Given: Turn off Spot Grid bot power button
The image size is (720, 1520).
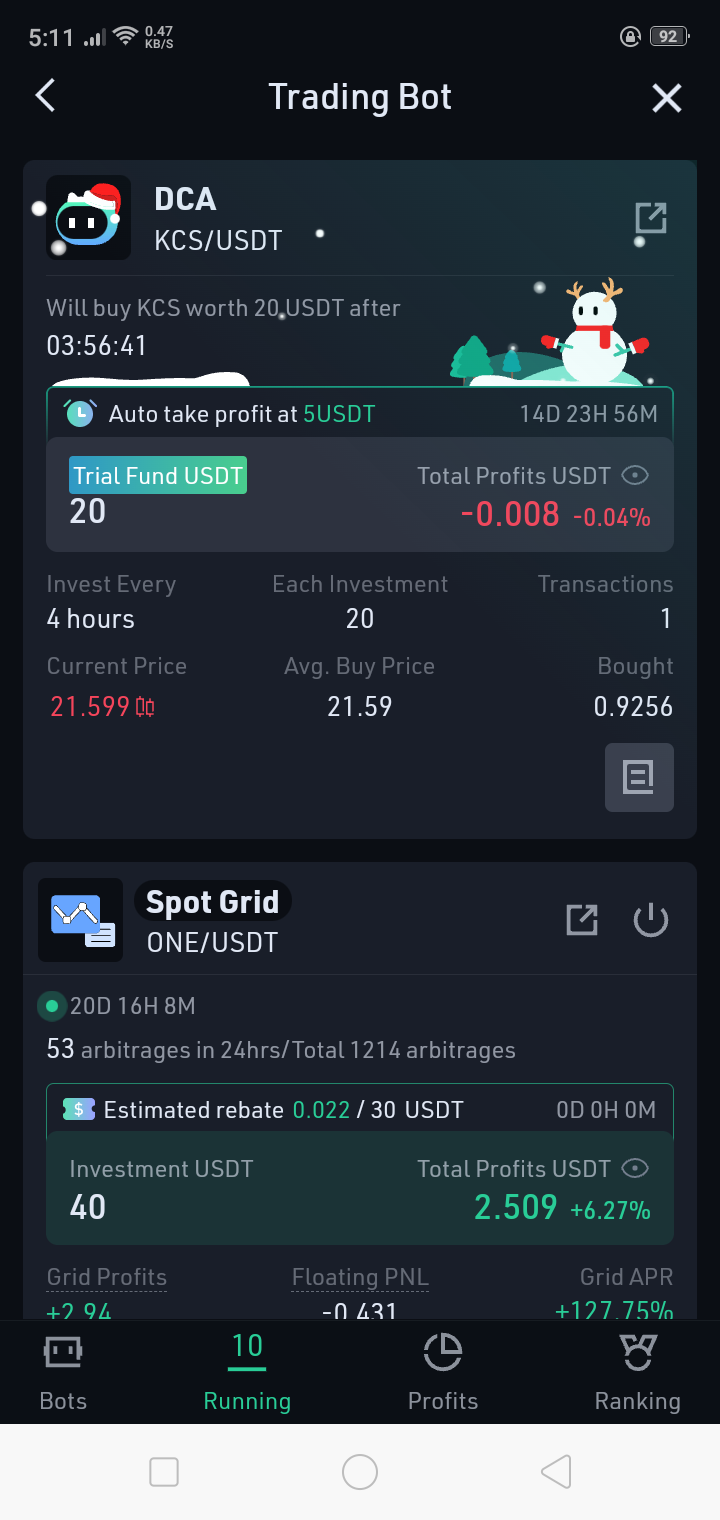Looking at the screenshot, I should (x=651, y=920).
